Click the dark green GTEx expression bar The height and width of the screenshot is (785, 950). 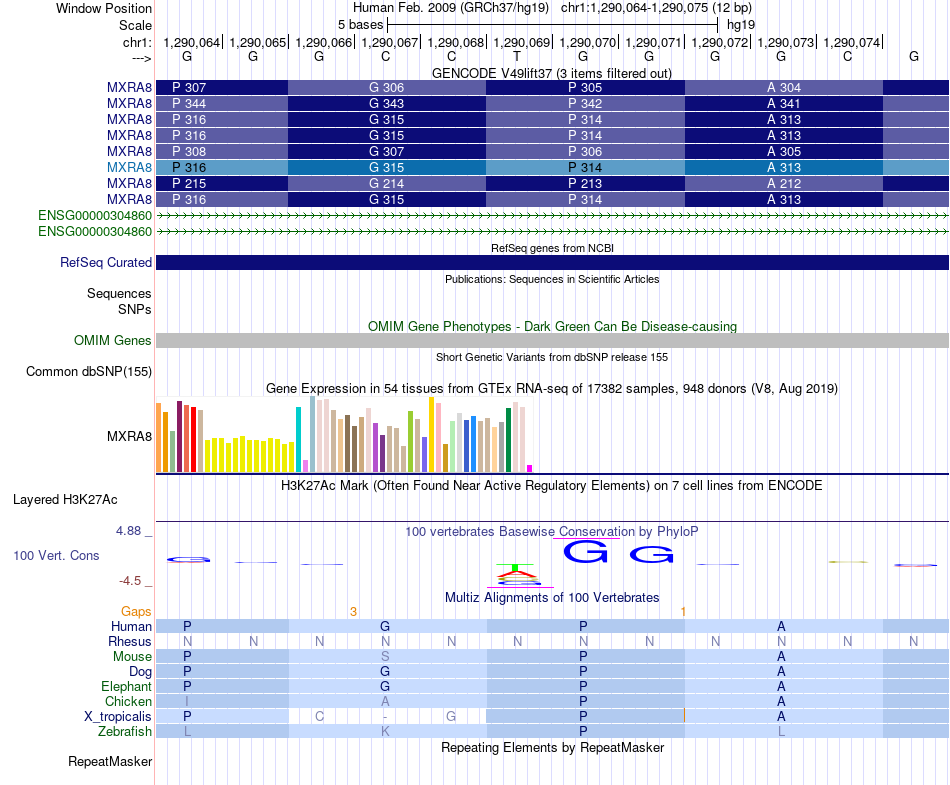pos(508,440)
